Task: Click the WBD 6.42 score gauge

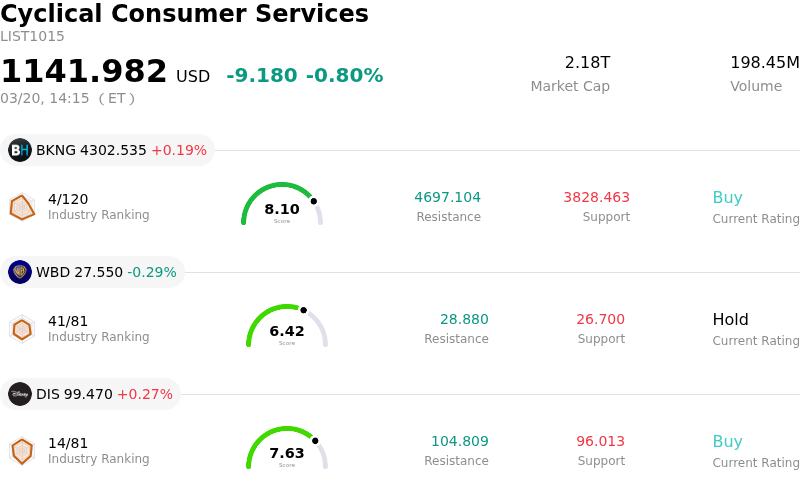Action: click(287, 327)
